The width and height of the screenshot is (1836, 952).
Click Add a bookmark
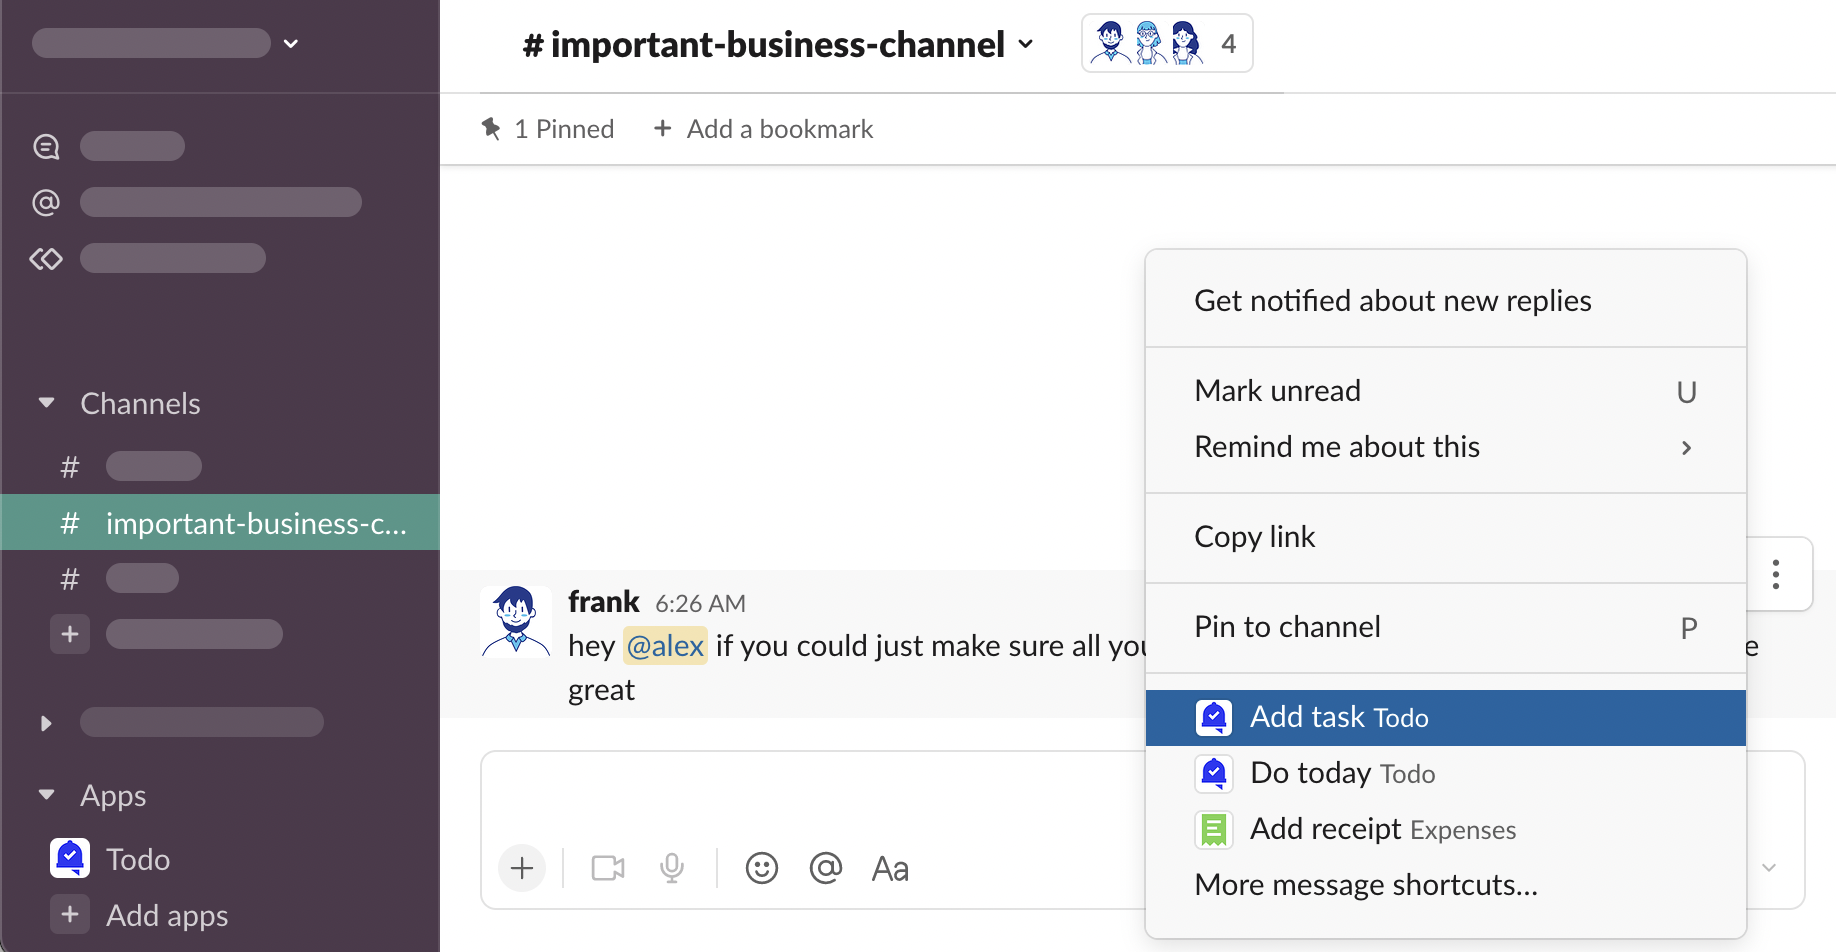[763, 129]
